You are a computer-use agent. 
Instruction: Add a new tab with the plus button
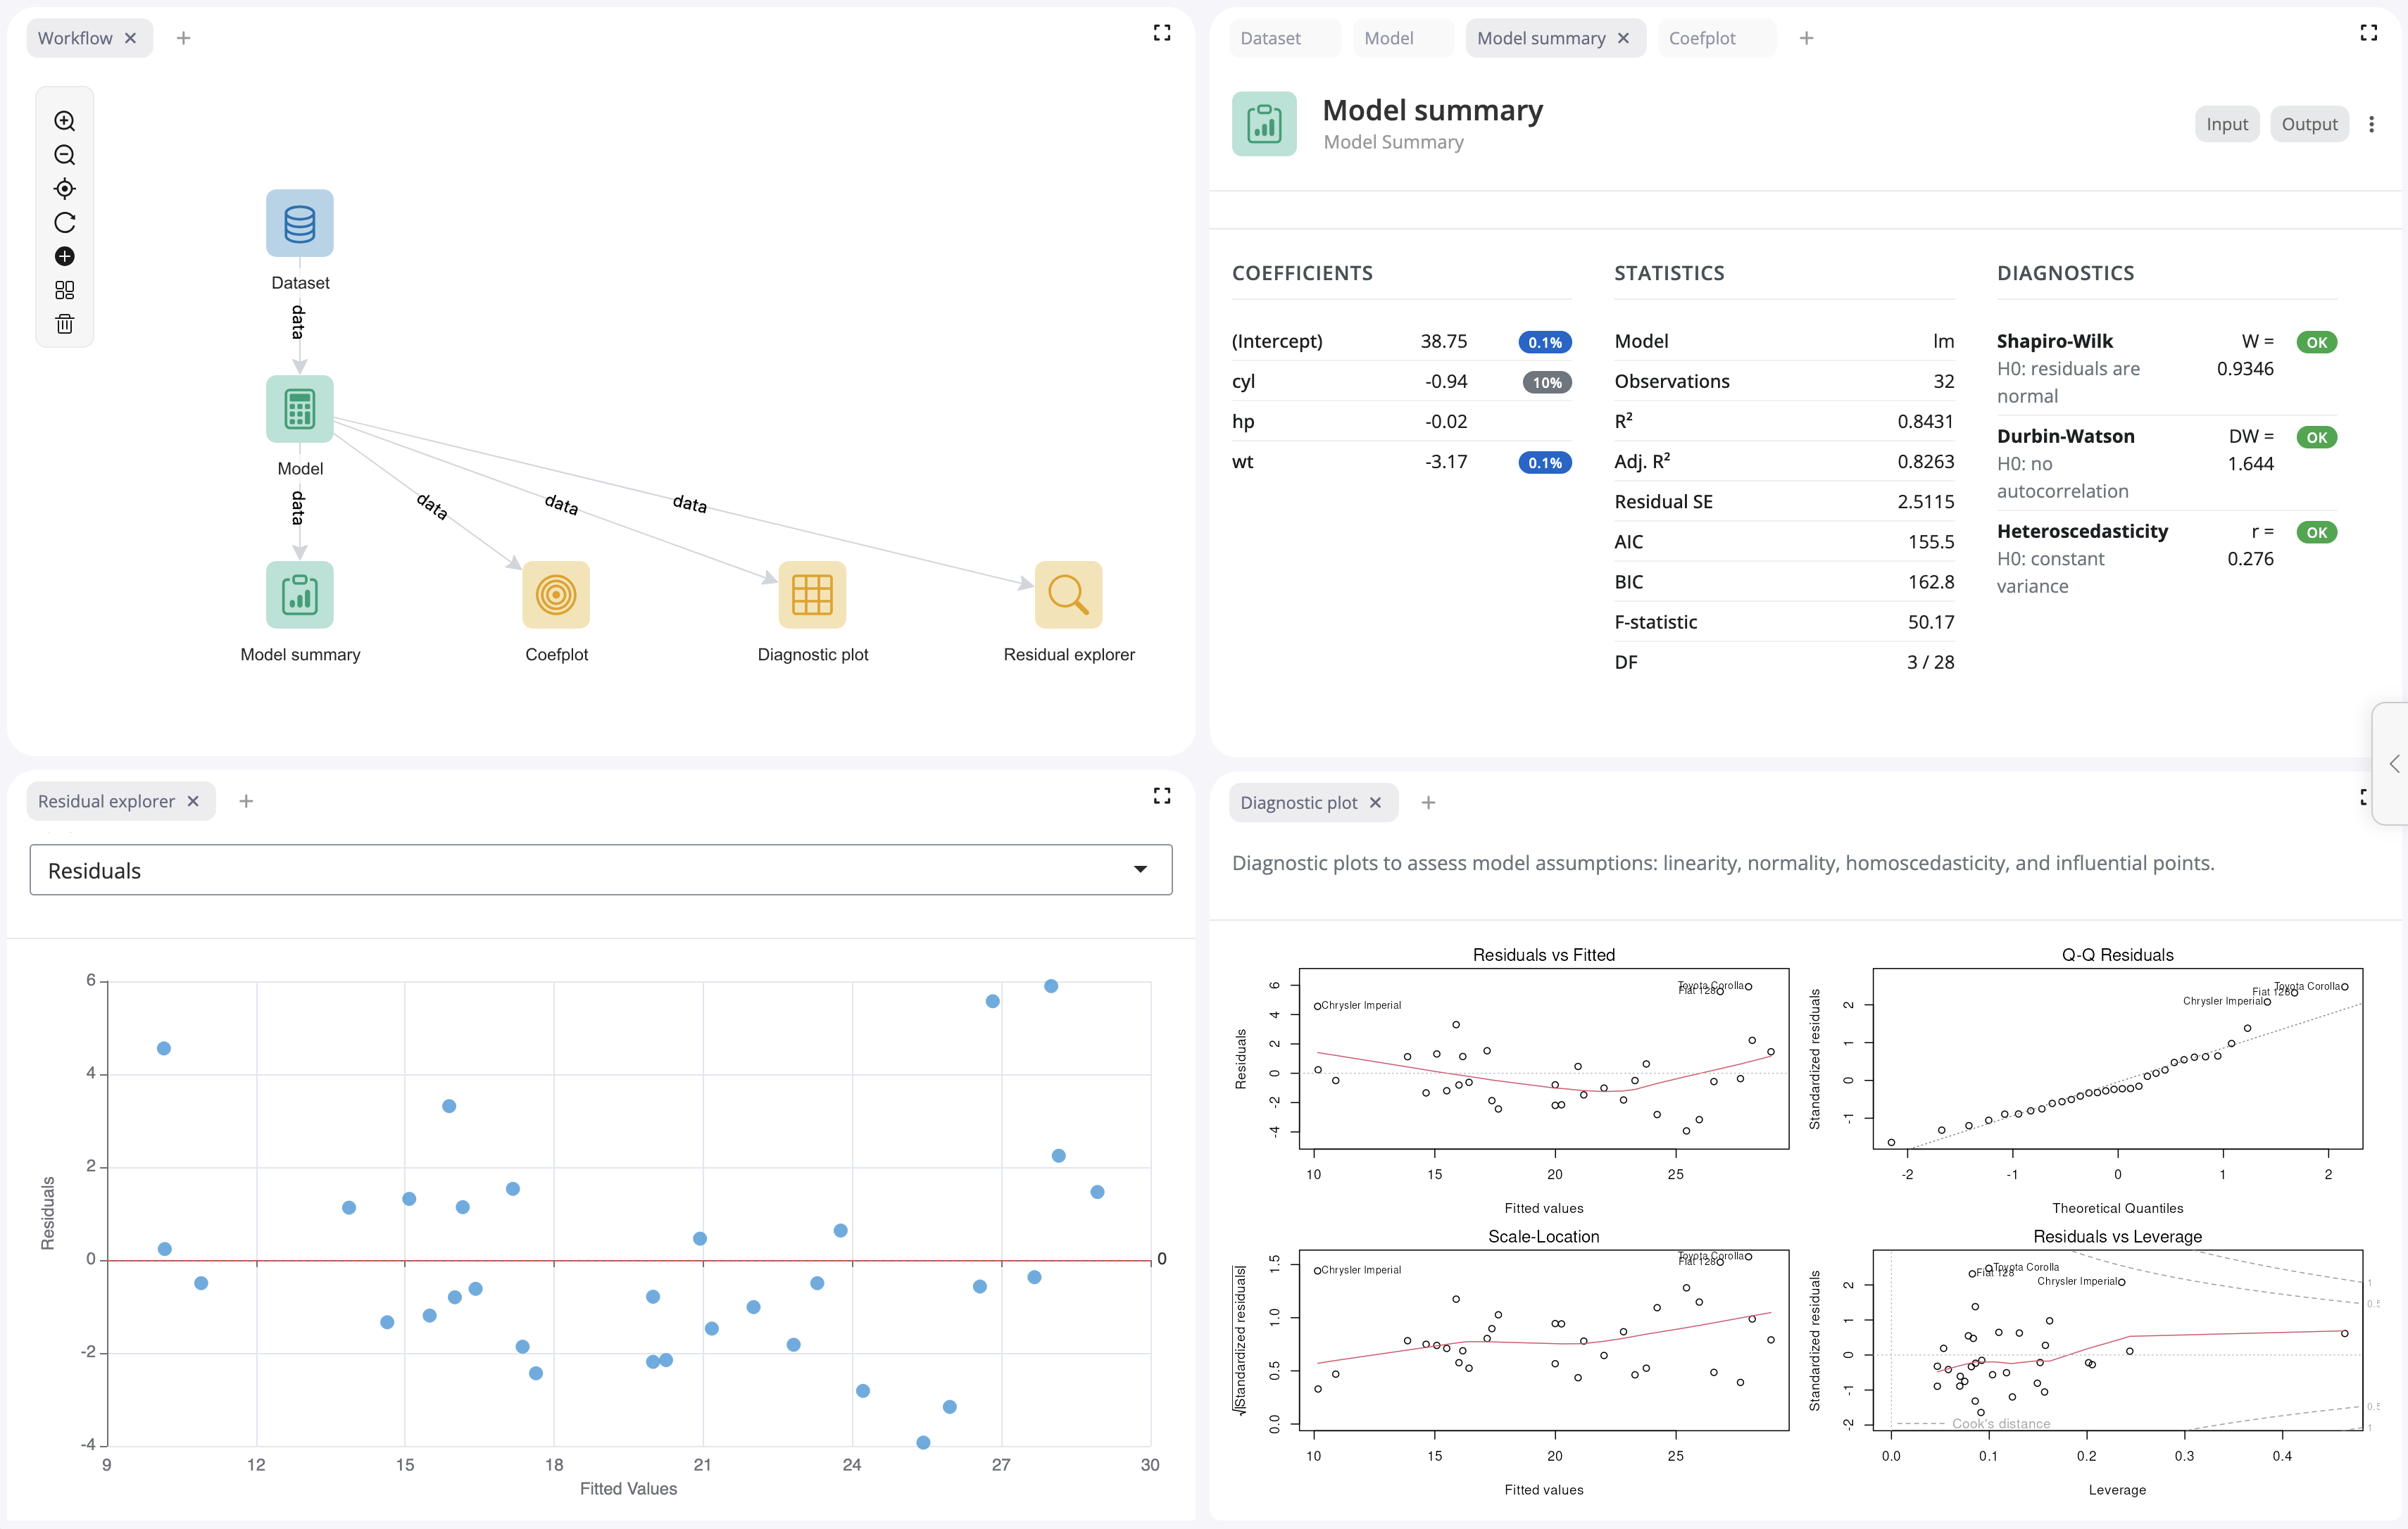(1805, 37)
